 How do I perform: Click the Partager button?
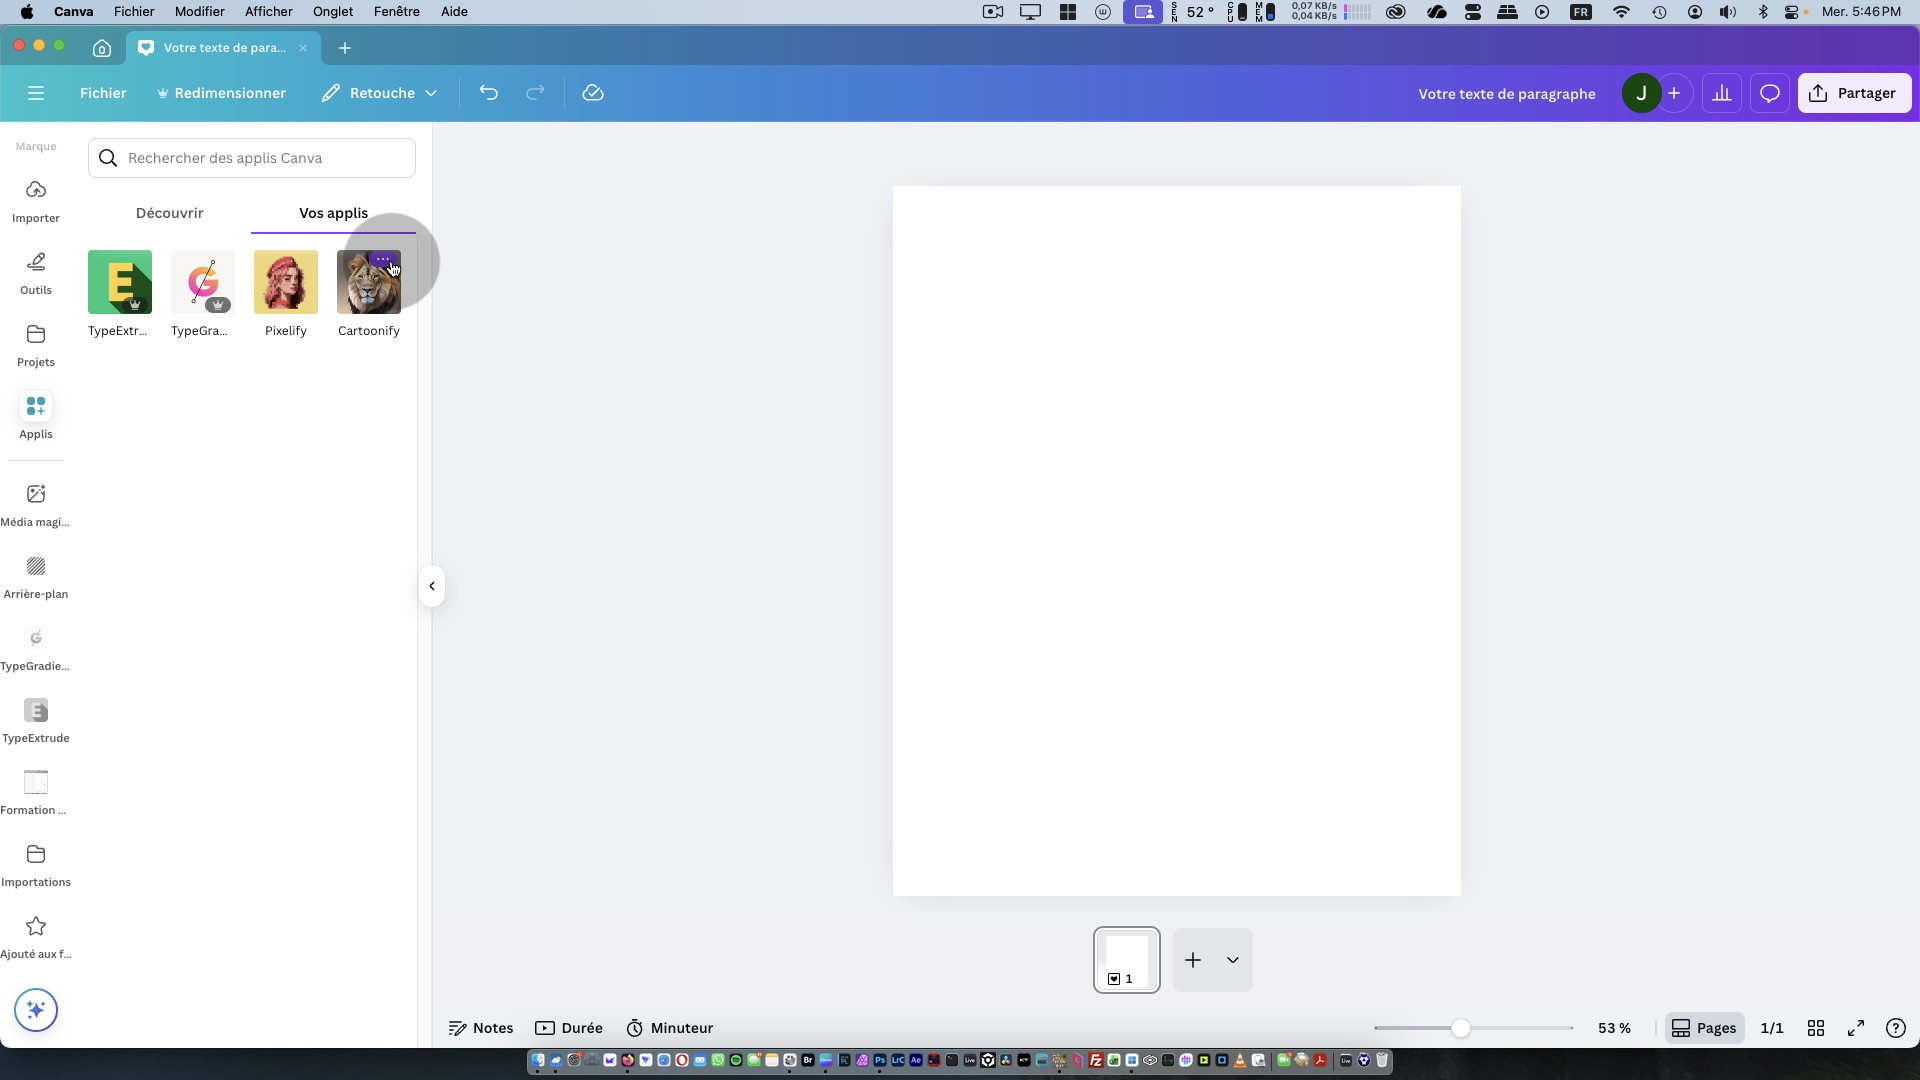(1854, 93)
